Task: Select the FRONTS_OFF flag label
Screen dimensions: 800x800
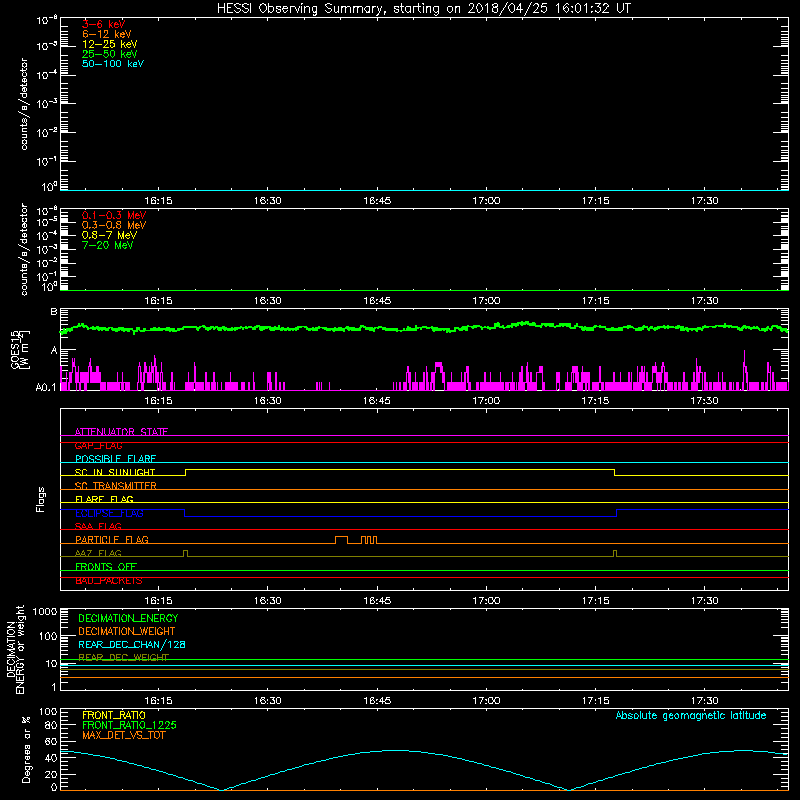Action: (106, 566)
